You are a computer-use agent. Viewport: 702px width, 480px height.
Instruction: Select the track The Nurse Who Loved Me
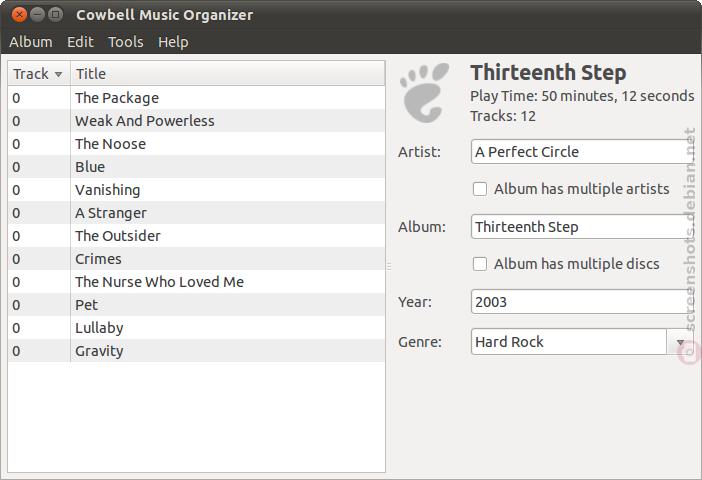(196, 282)
